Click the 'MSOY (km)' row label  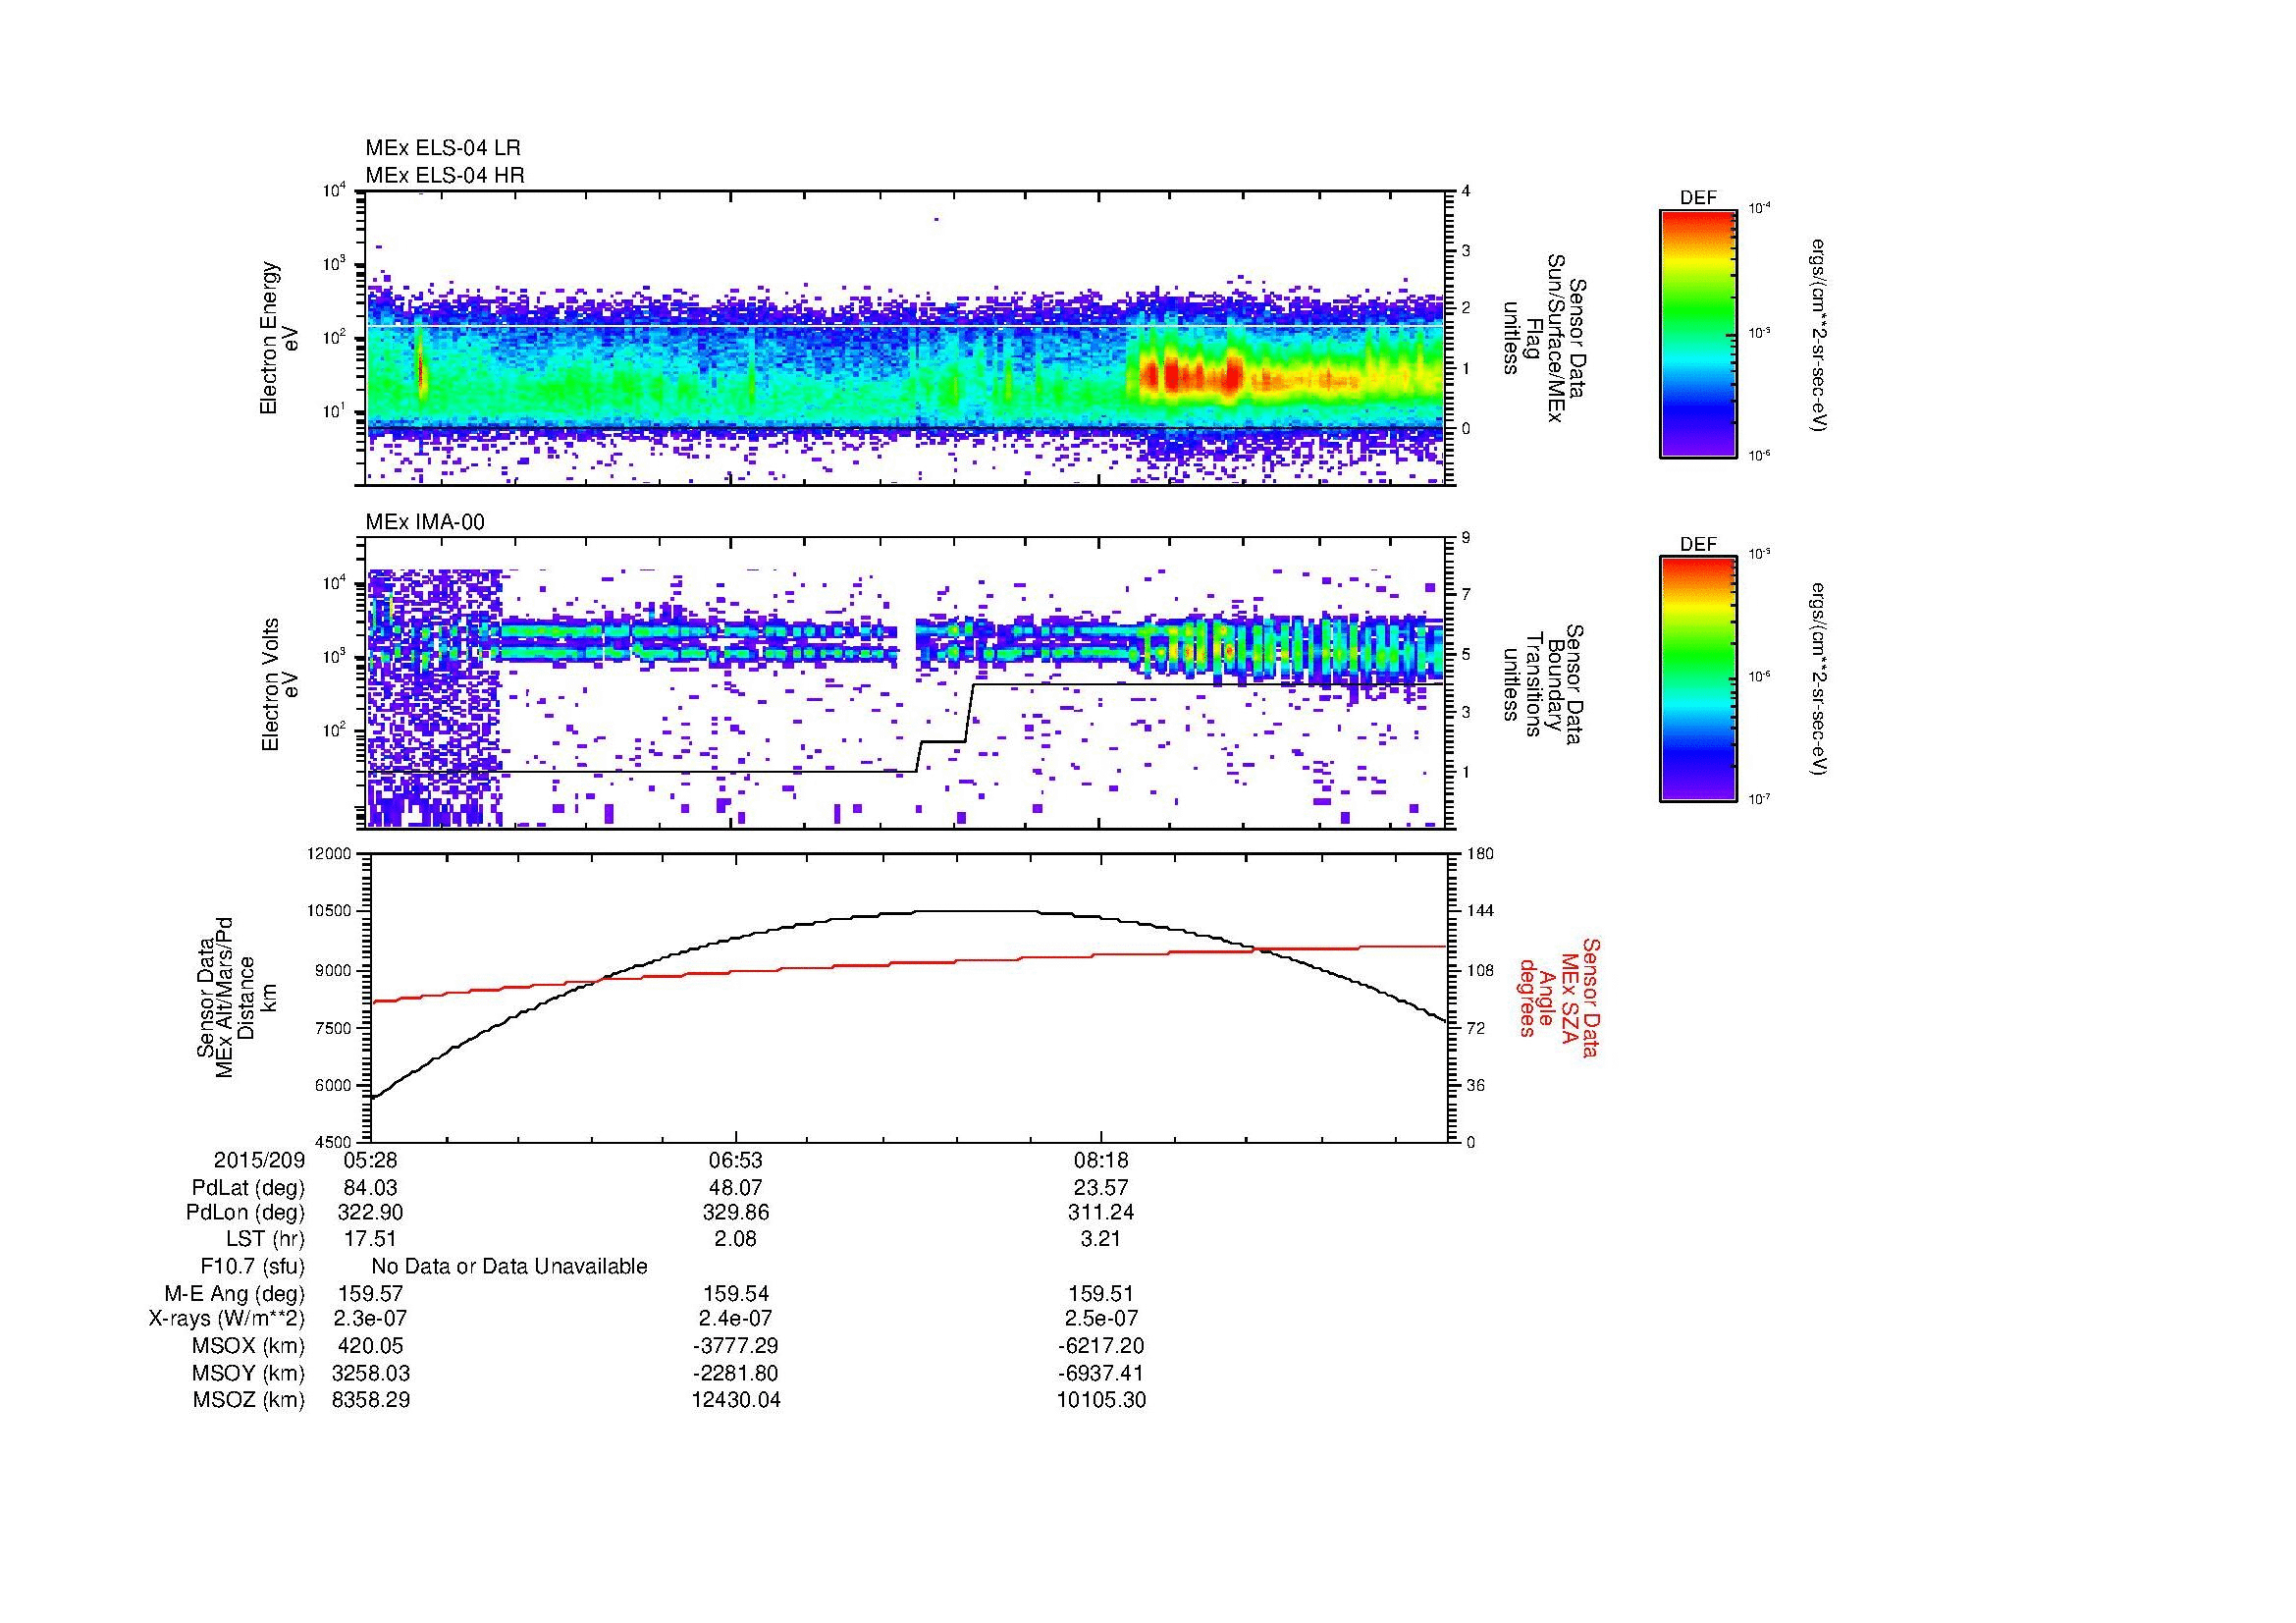[x=249, y=1373]
